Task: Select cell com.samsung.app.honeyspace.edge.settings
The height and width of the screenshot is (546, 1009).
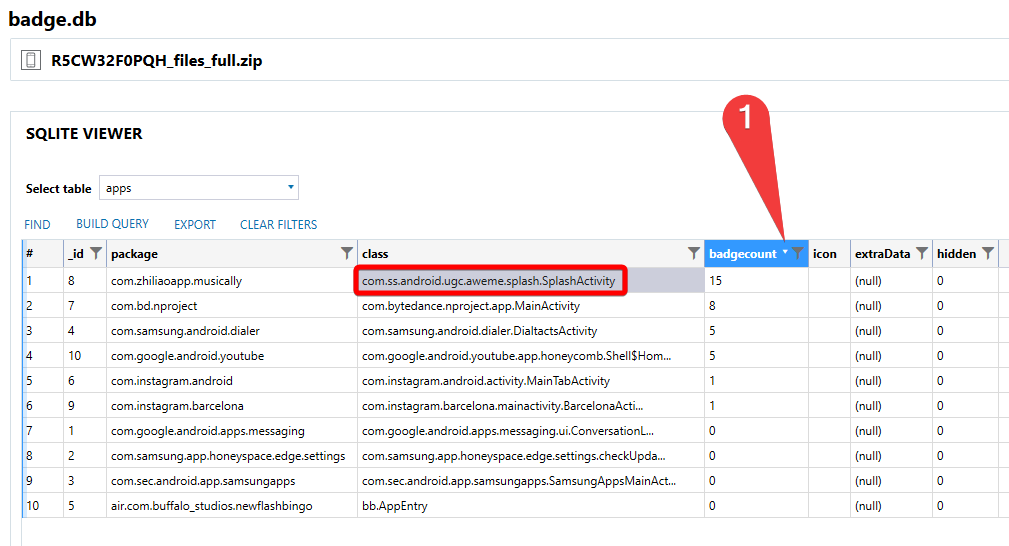Action: [232, 456]
